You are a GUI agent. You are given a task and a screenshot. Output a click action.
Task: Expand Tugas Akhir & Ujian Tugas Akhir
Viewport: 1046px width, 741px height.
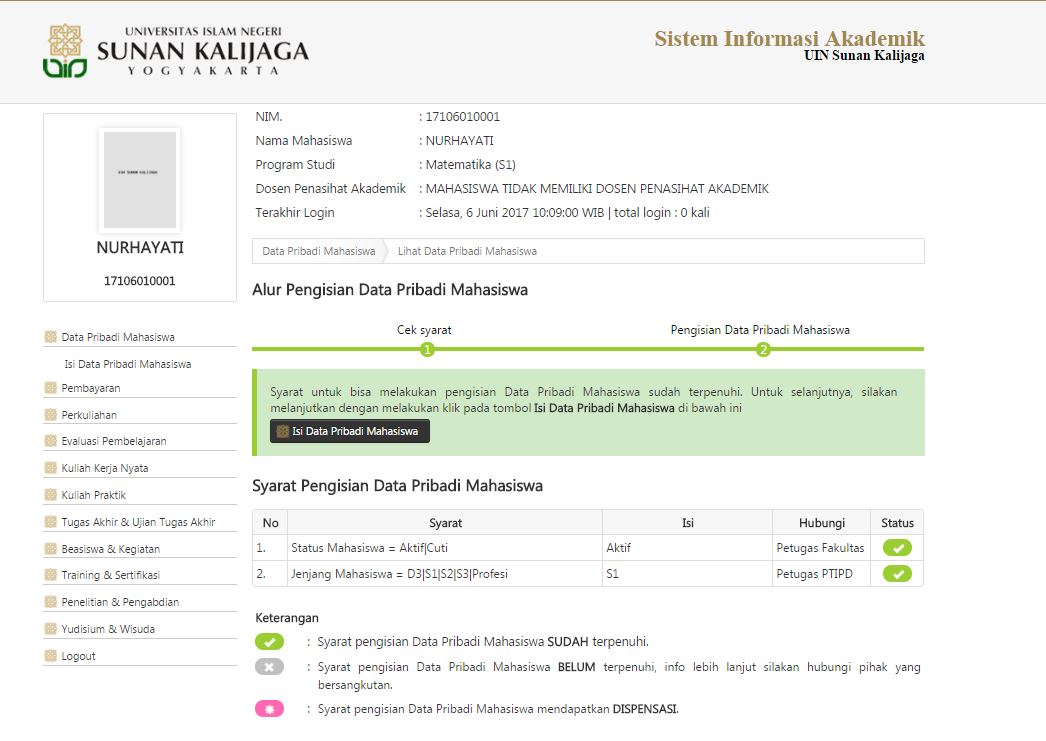[x=138, y=522]
